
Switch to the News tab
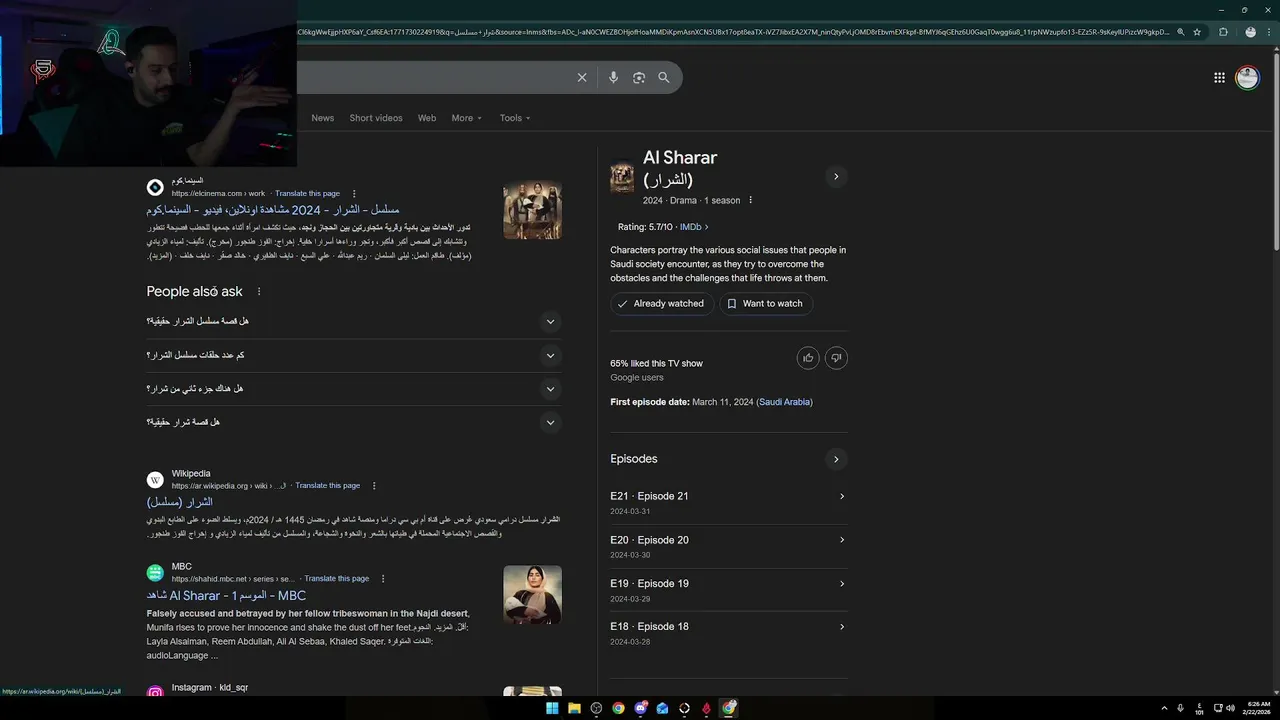pyautogui.click(x=322, y=118)
